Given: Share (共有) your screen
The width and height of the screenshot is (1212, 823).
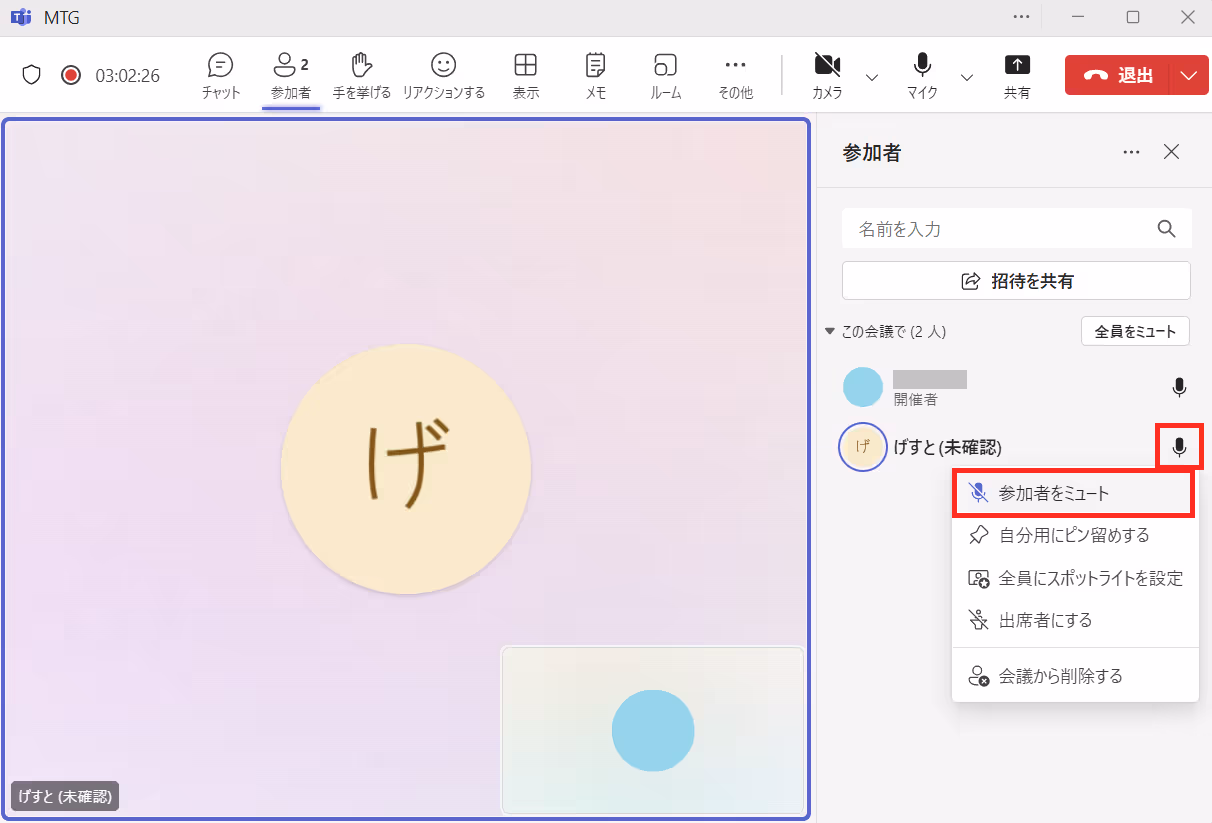Looking at the screenshot, I should 1017,76.
